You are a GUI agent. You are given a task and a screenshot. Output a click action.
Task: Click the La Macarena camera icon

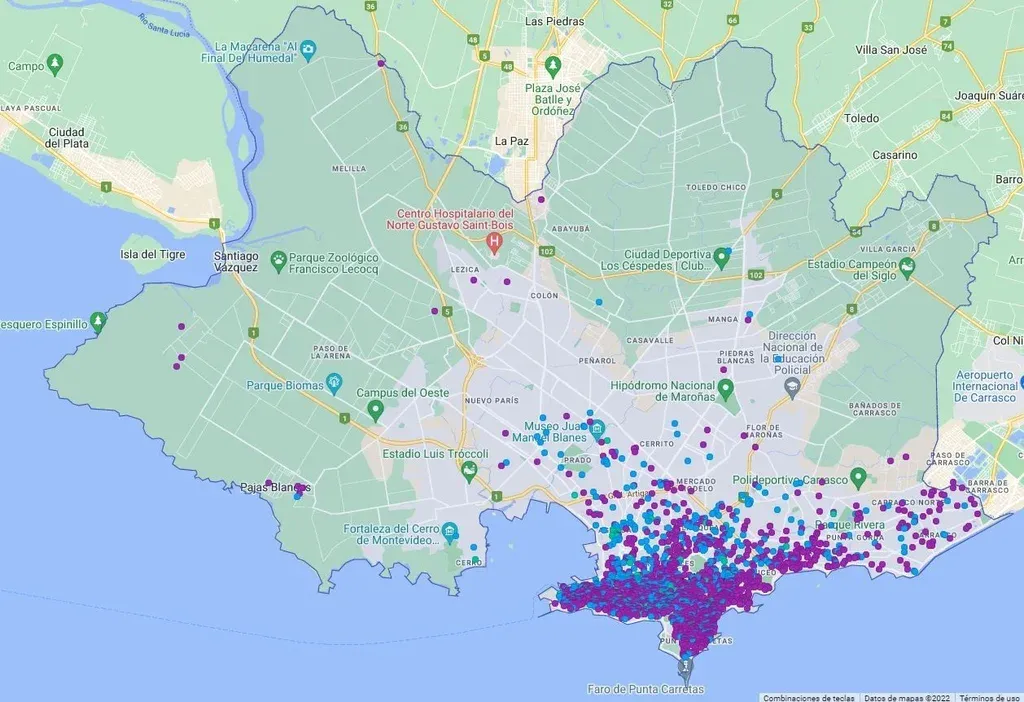tap(309, 48)
